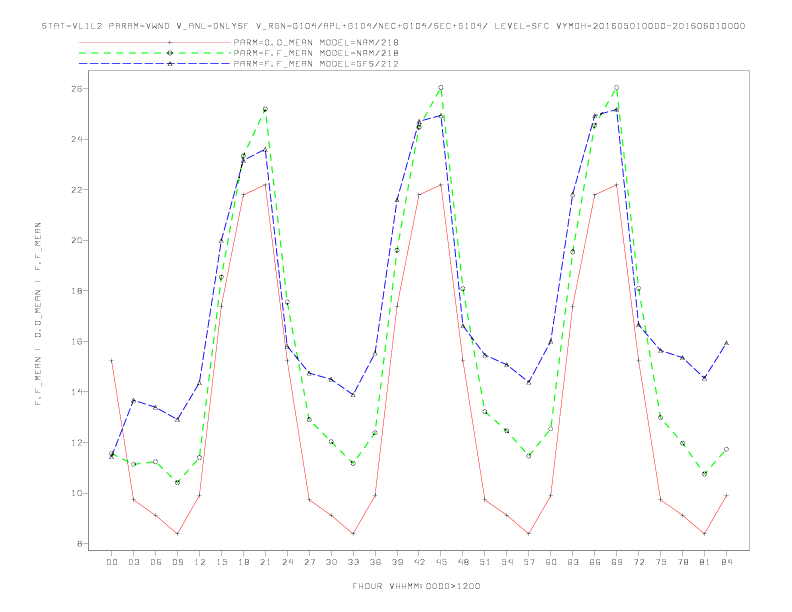
Task: Select legend entry PARM=F.F_MEAN MODEL=NAM/218
Action: point(316,53)
